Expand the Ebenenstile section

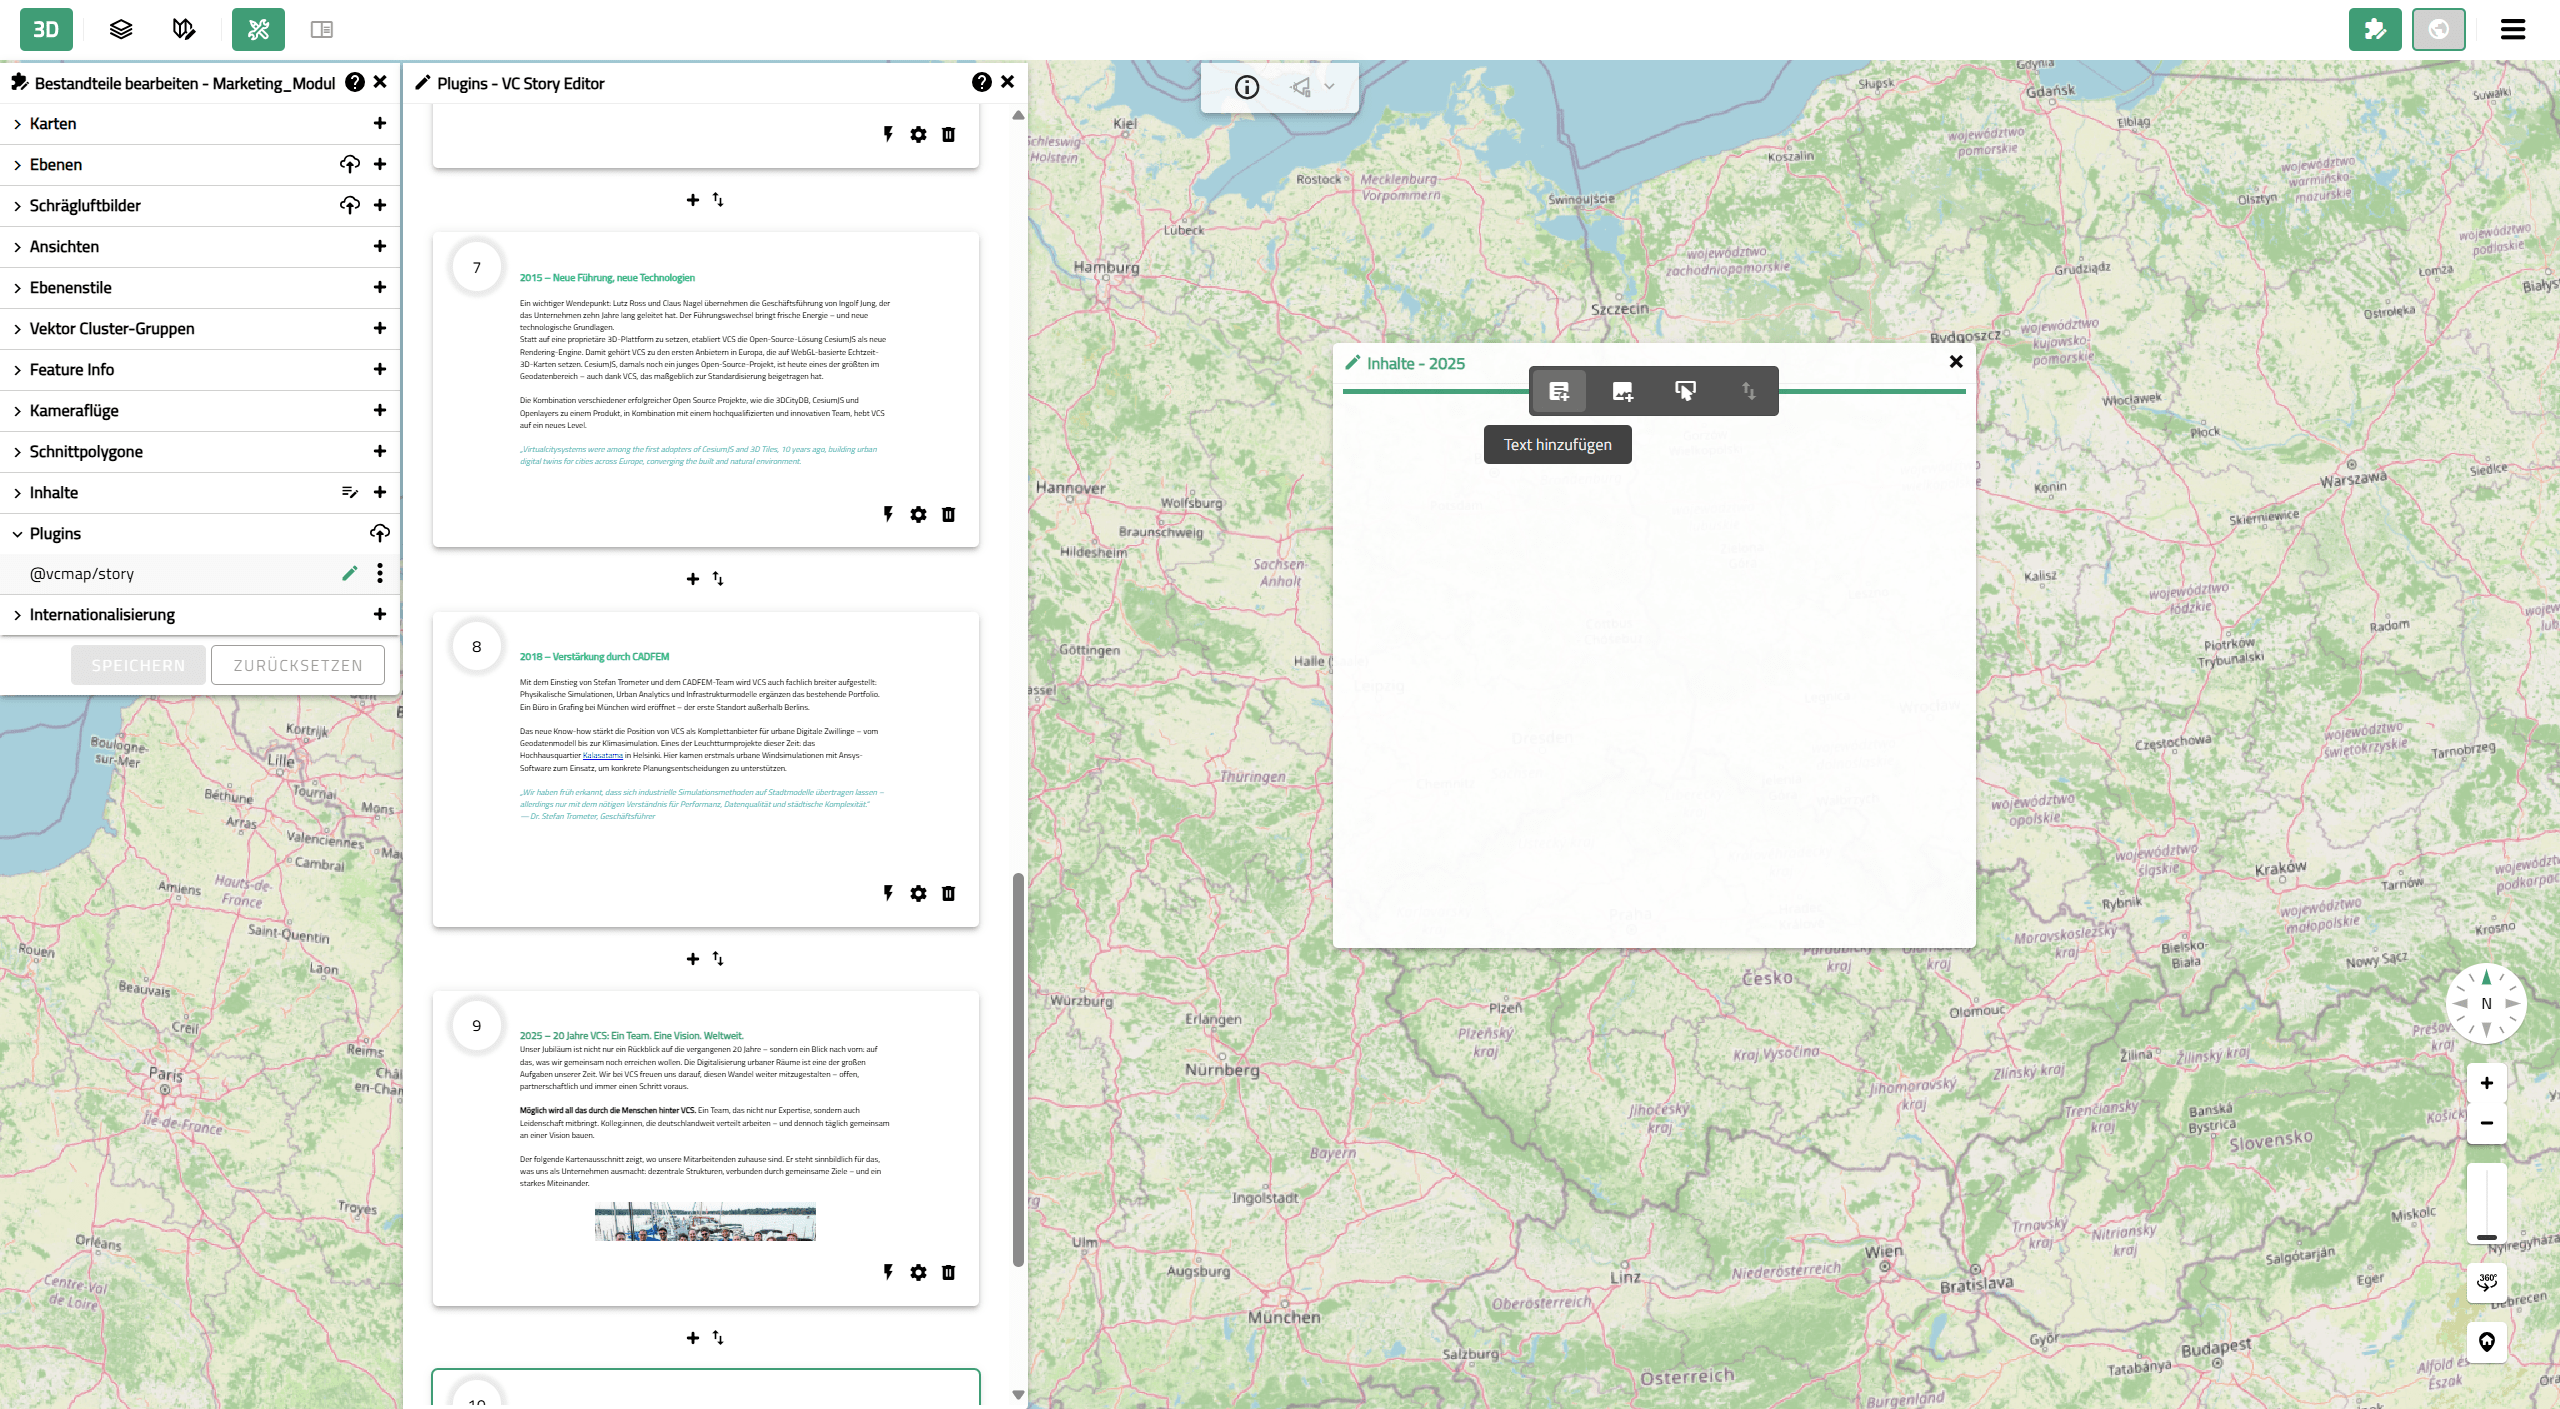click(17, 288)
